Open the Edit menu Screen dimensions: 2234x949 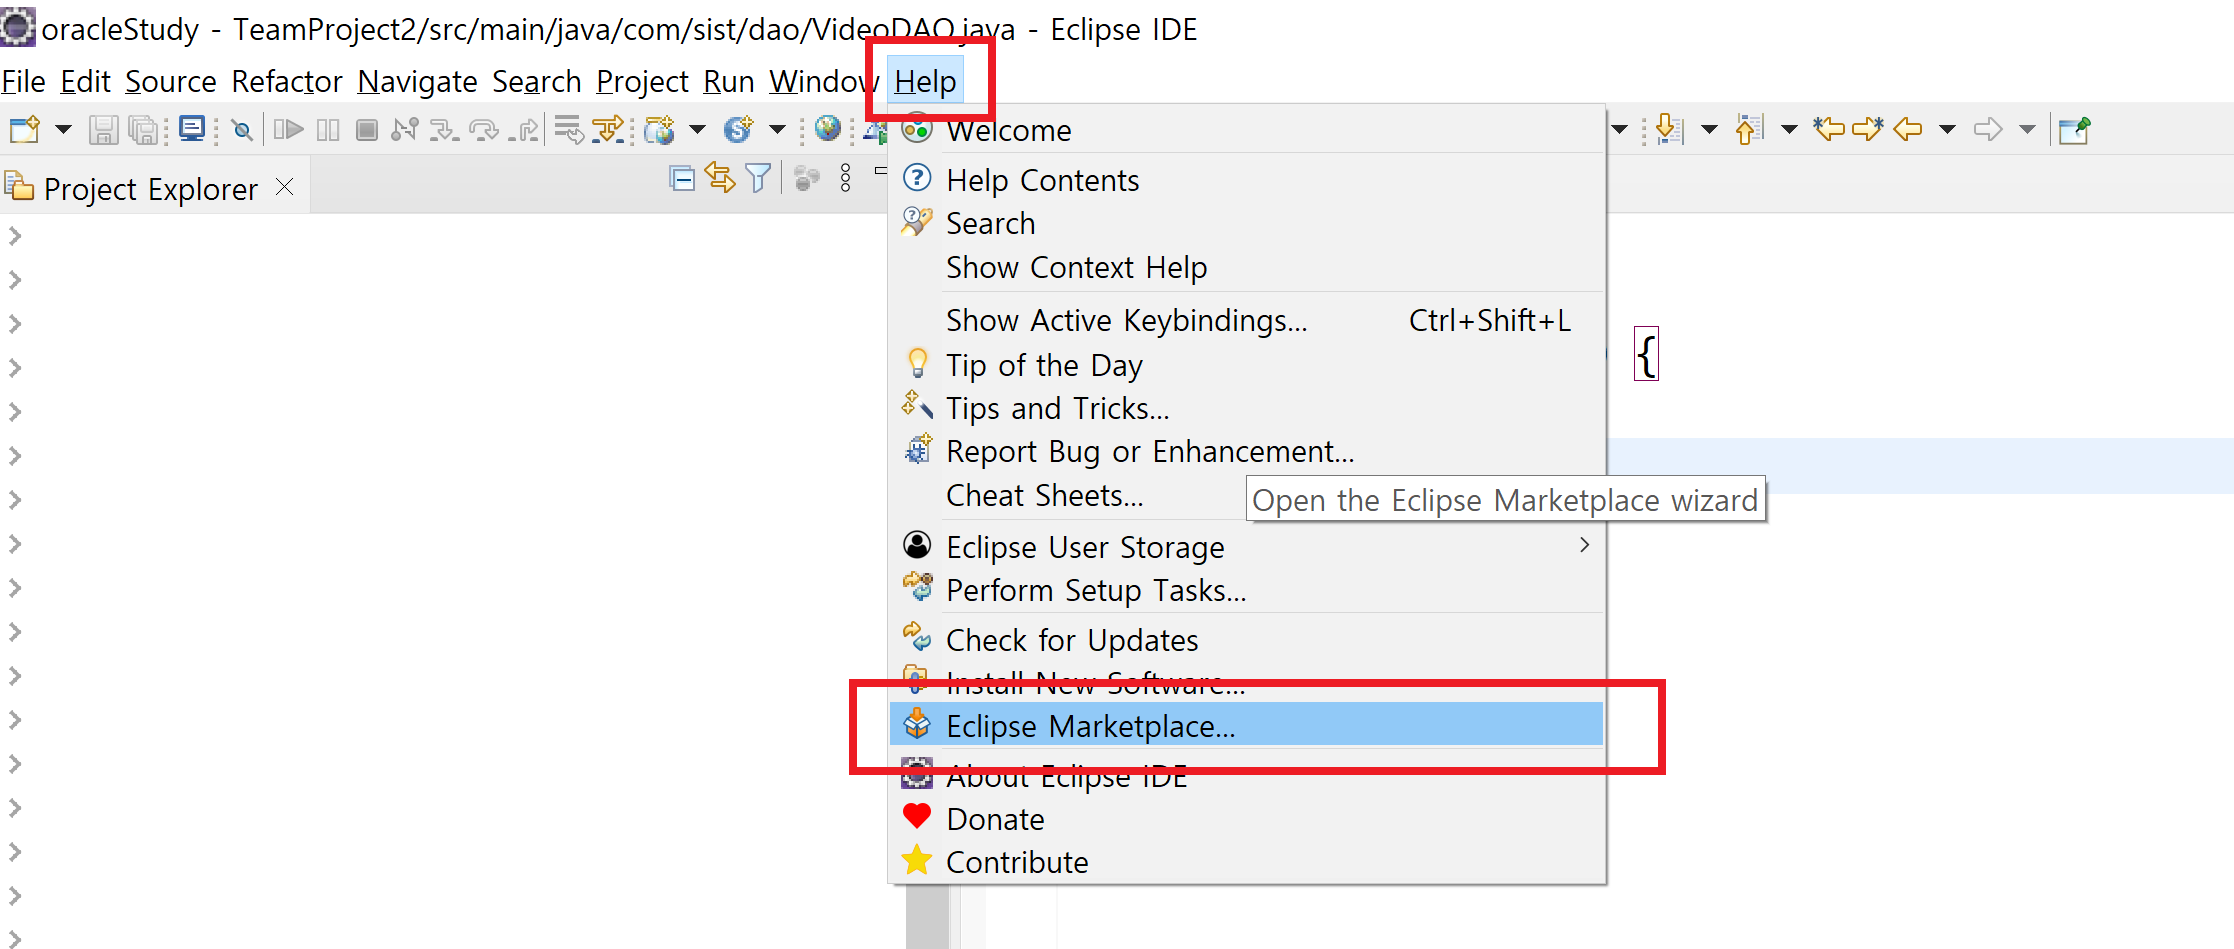(85, 81)
